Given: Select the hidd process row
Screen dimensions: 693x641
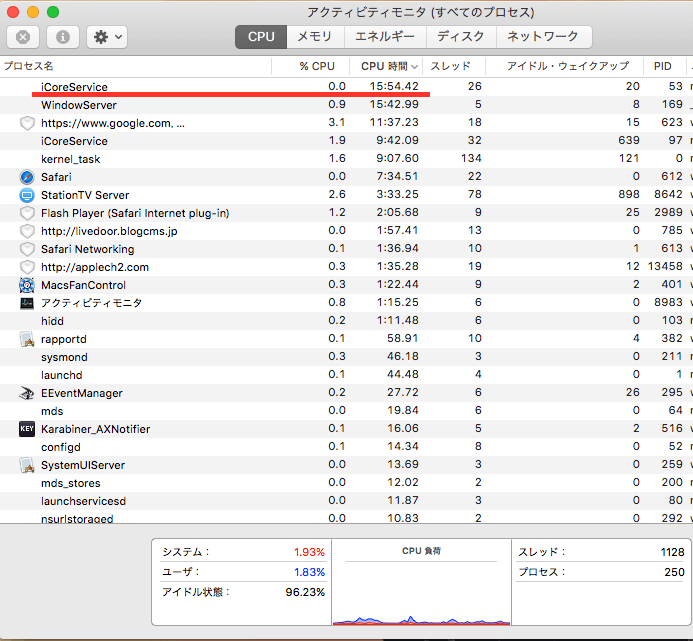Looking at the screenshot, I should (346, 321).
